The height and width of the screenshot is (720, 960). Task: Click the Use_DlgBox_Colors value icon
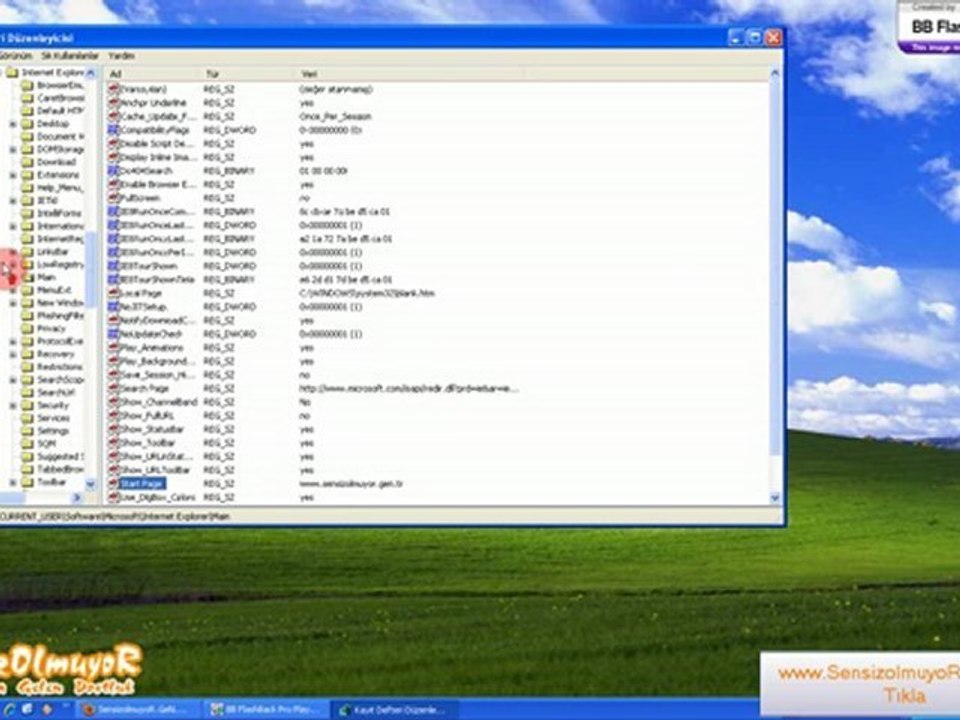113,497
